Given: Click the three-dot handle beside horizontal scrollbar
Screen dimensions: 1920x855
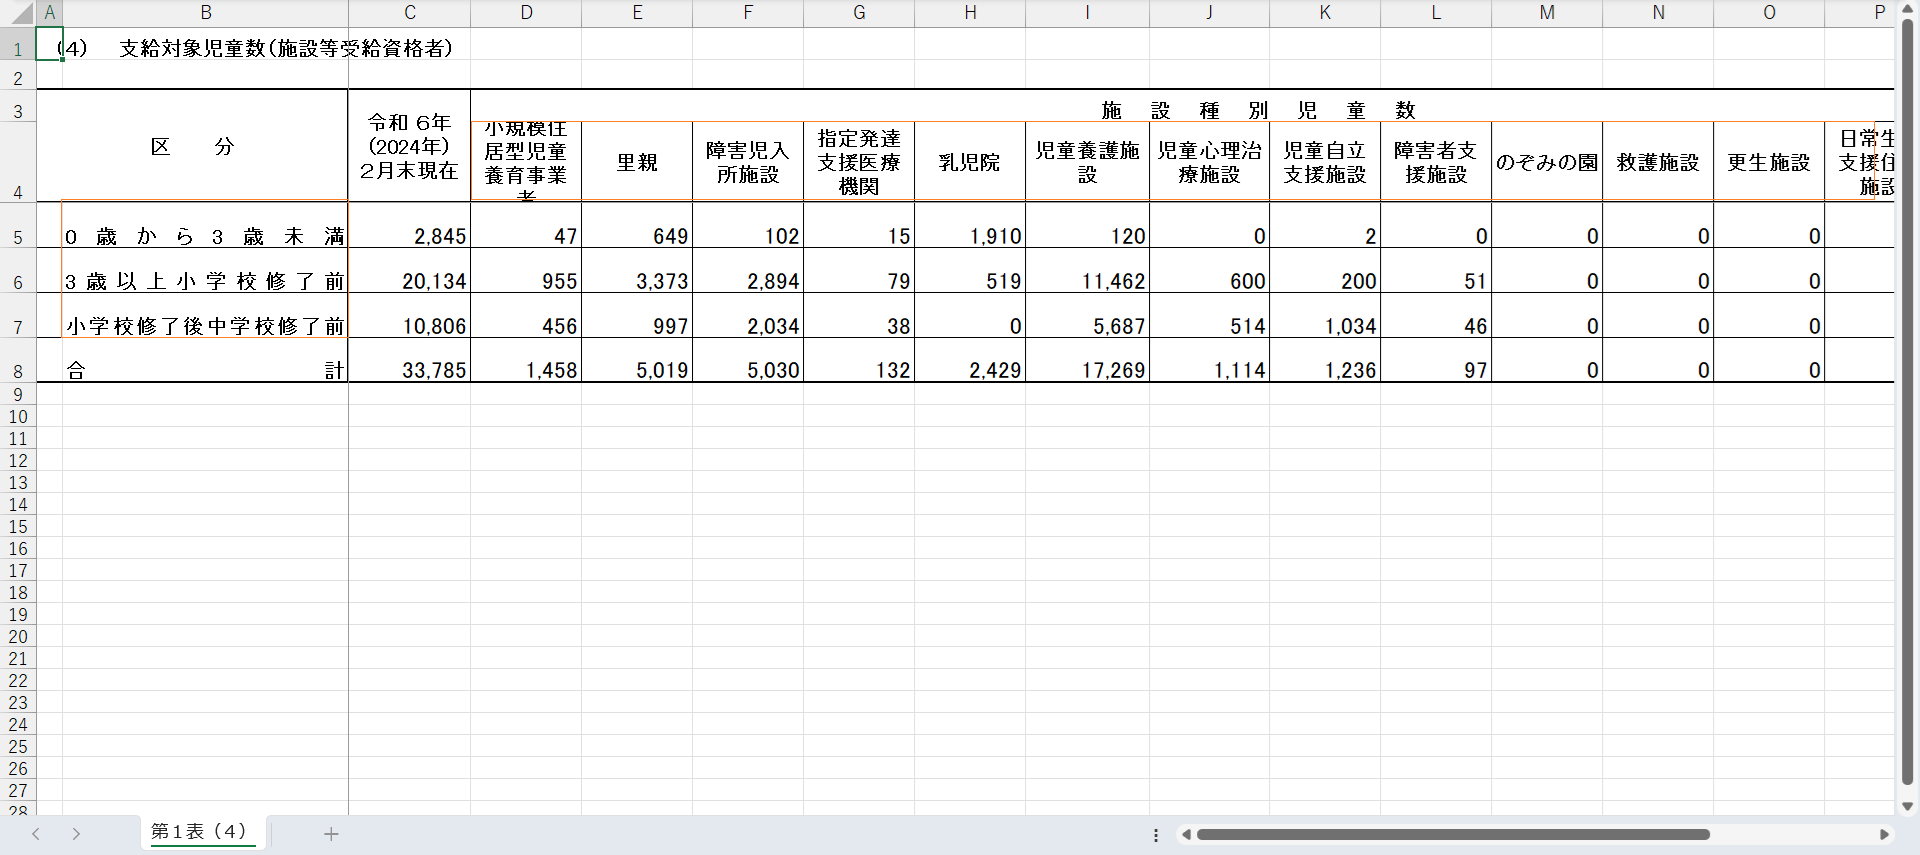Looking at the screenshot, I should point(1156,835).
